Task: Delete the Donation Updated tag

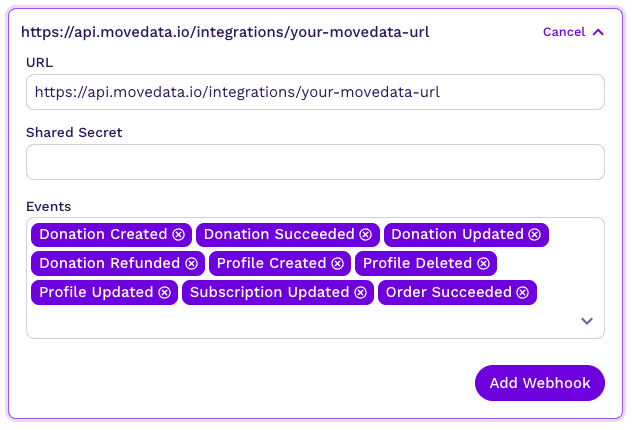Action: click(535, 234)
